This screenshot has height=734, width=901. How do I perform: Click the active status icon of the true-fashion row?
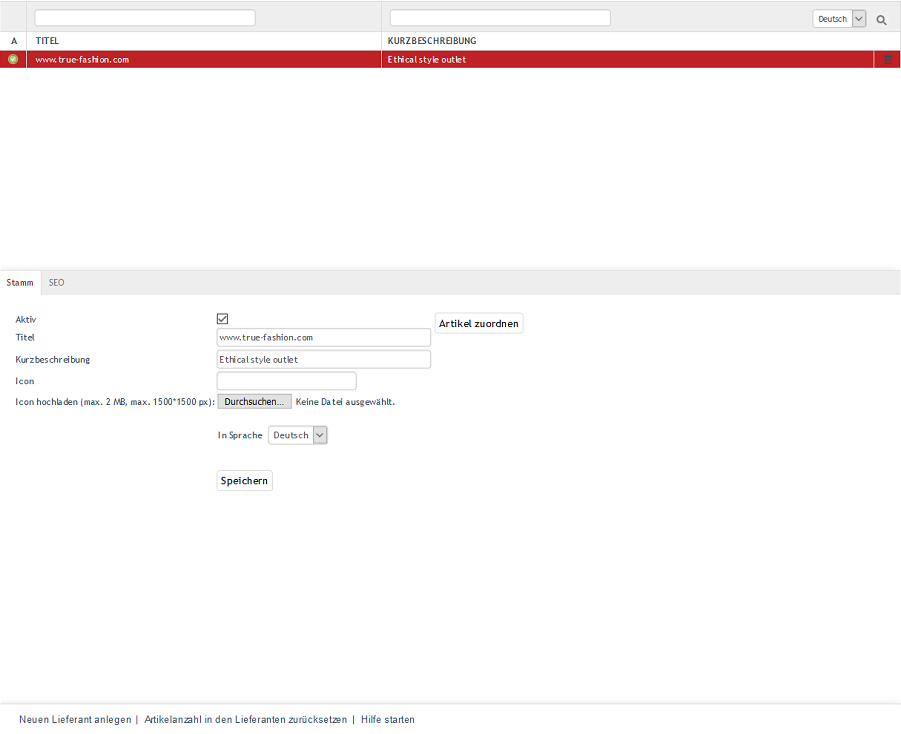coord(13,59)
